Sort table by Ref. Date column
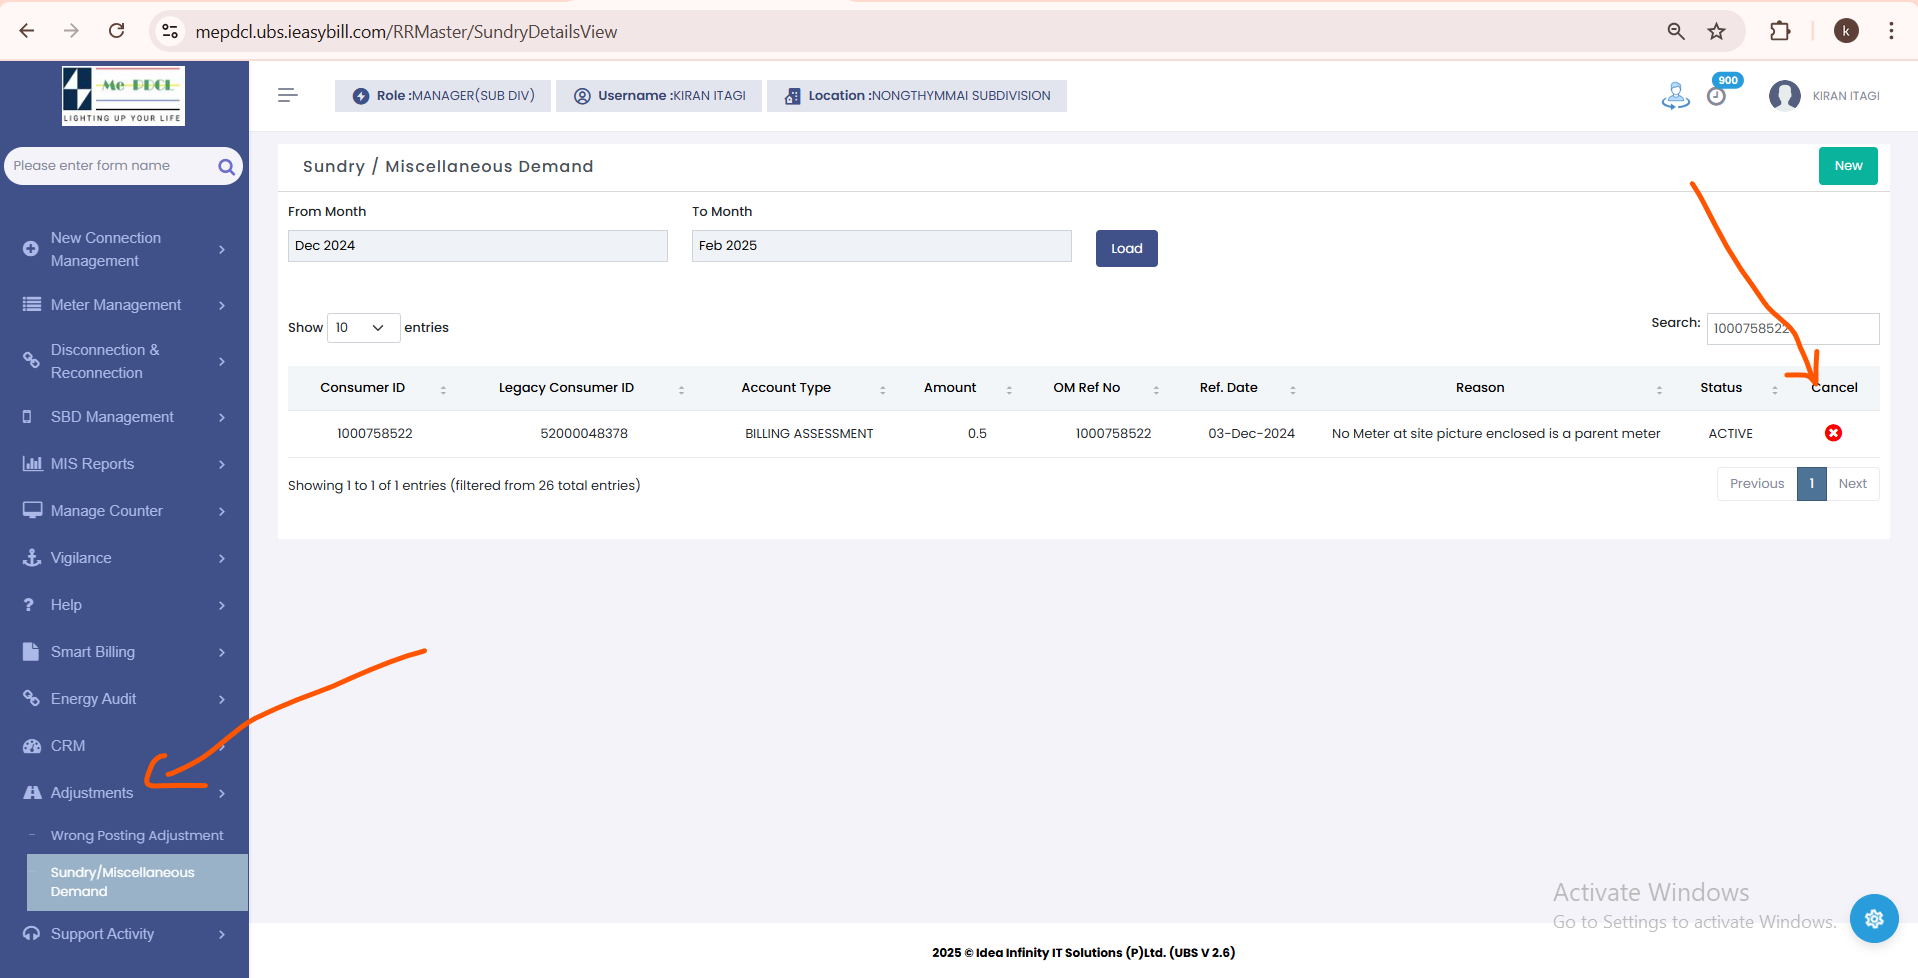This screenshot has height=978, width=1918. click(1238, 388)
